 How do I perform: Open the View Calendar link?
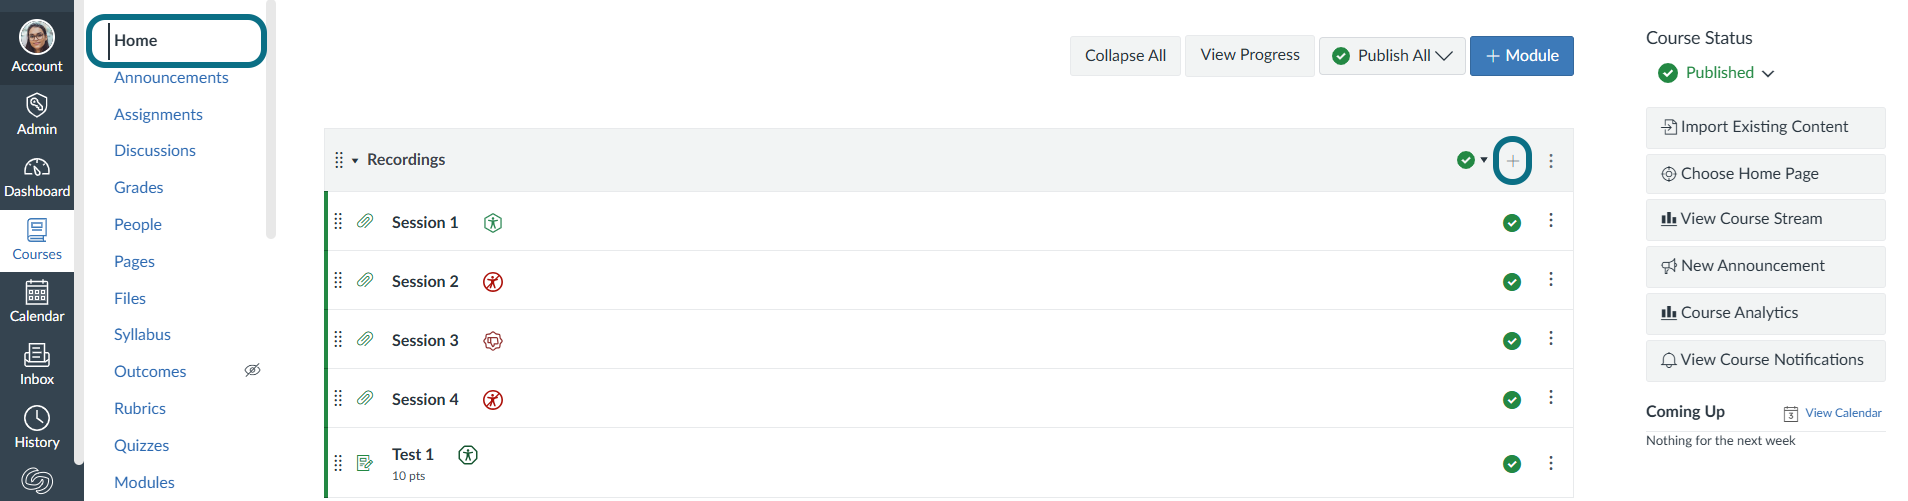point(1843,413)
